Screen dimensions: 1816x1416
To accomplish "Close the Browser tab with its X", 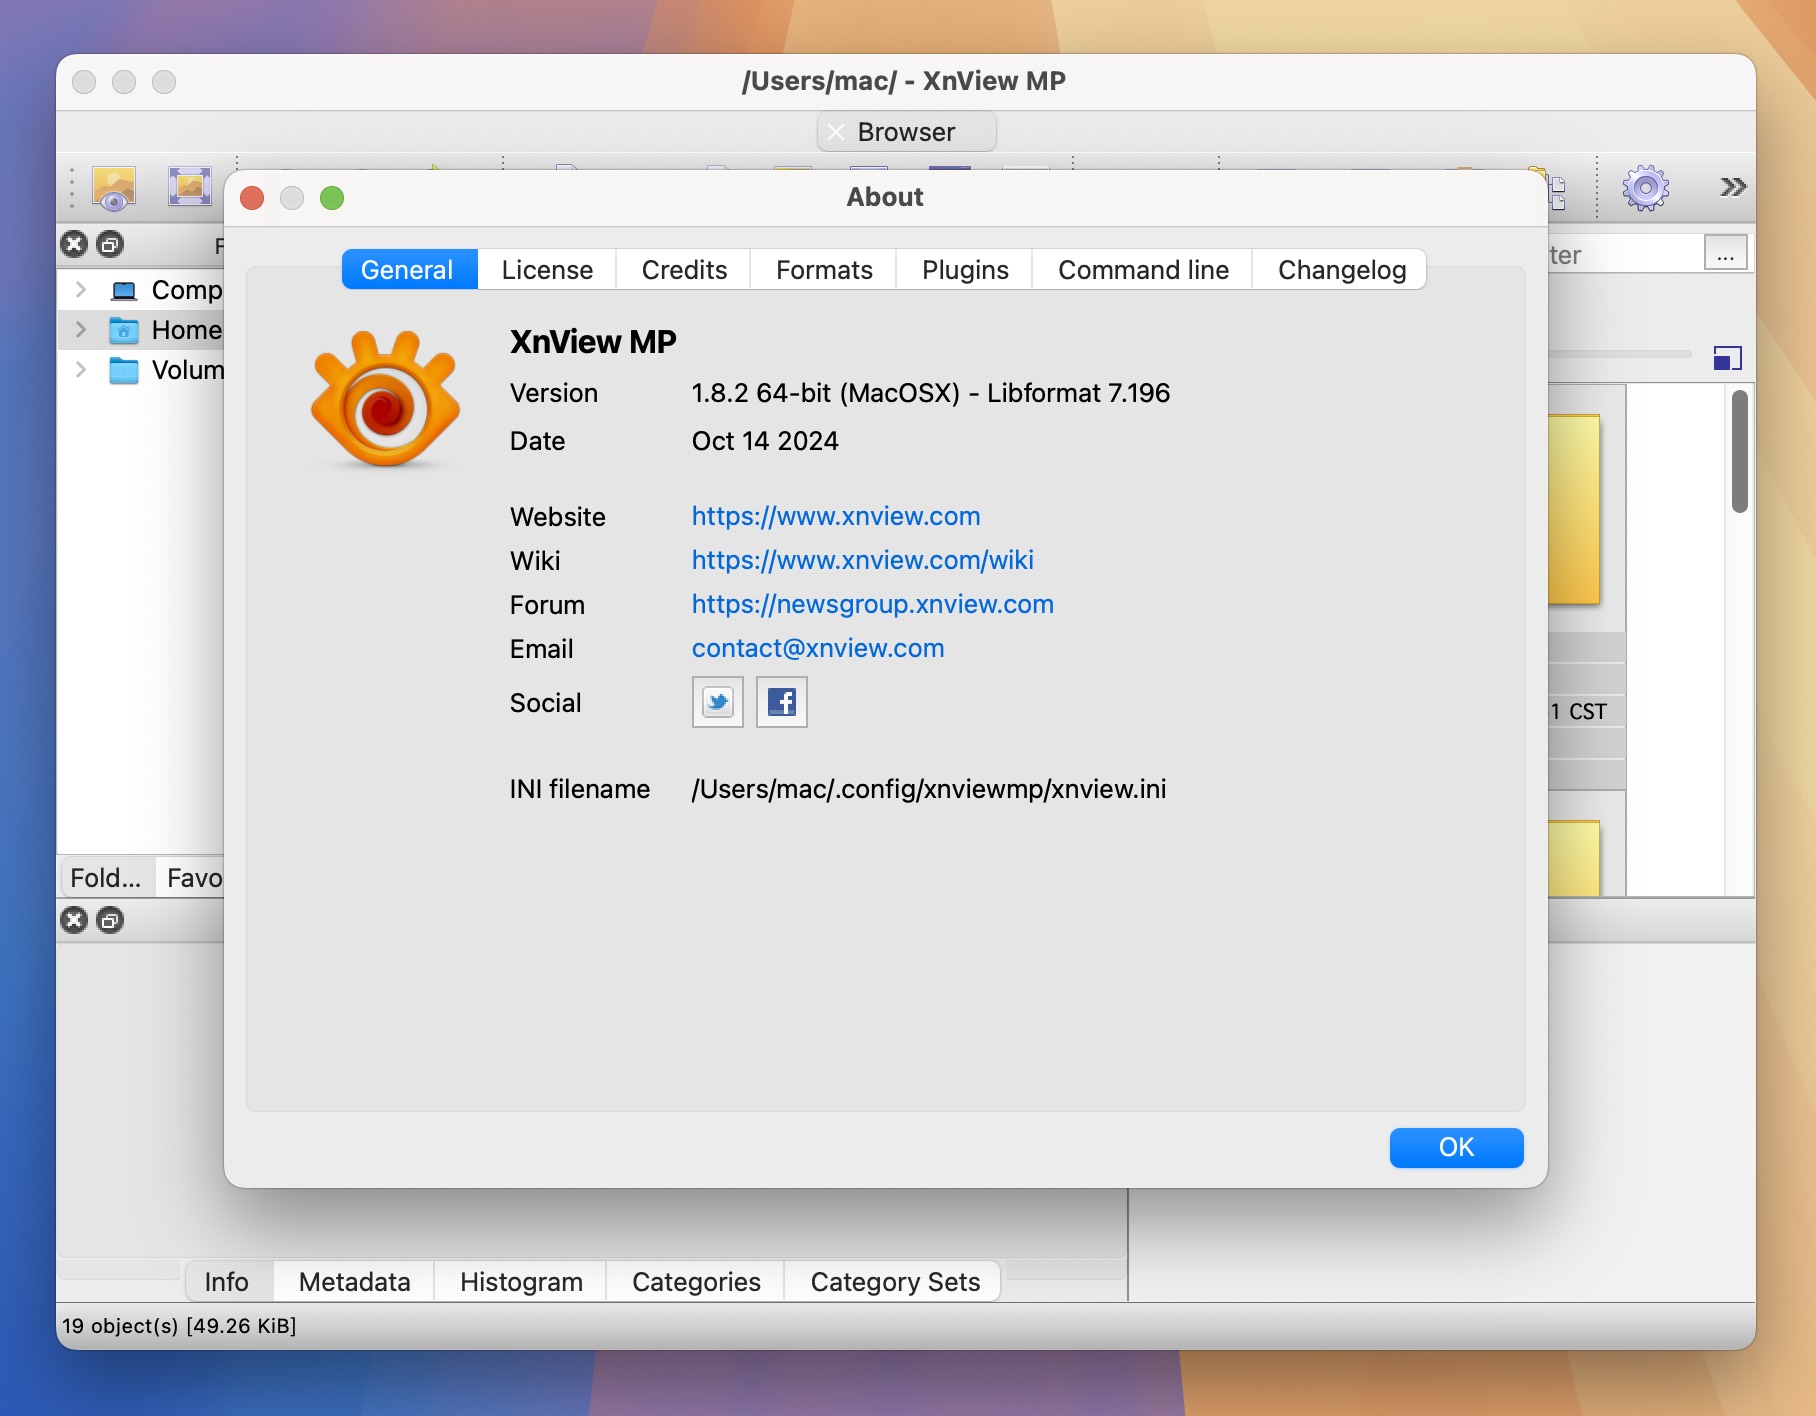I will (x=836, y=132).
